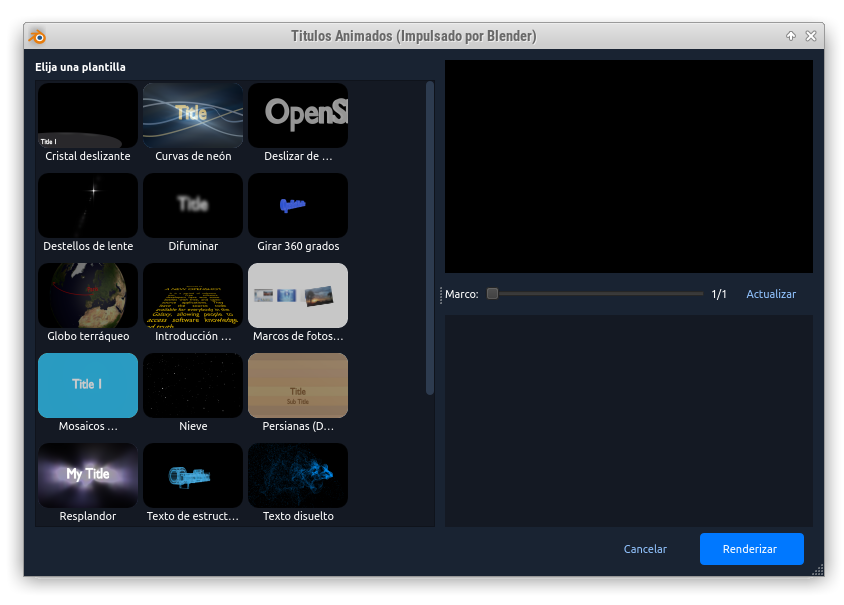844x605 pixels.
Task: Choose the Curvas de neón template
Action: click(193, 116)
